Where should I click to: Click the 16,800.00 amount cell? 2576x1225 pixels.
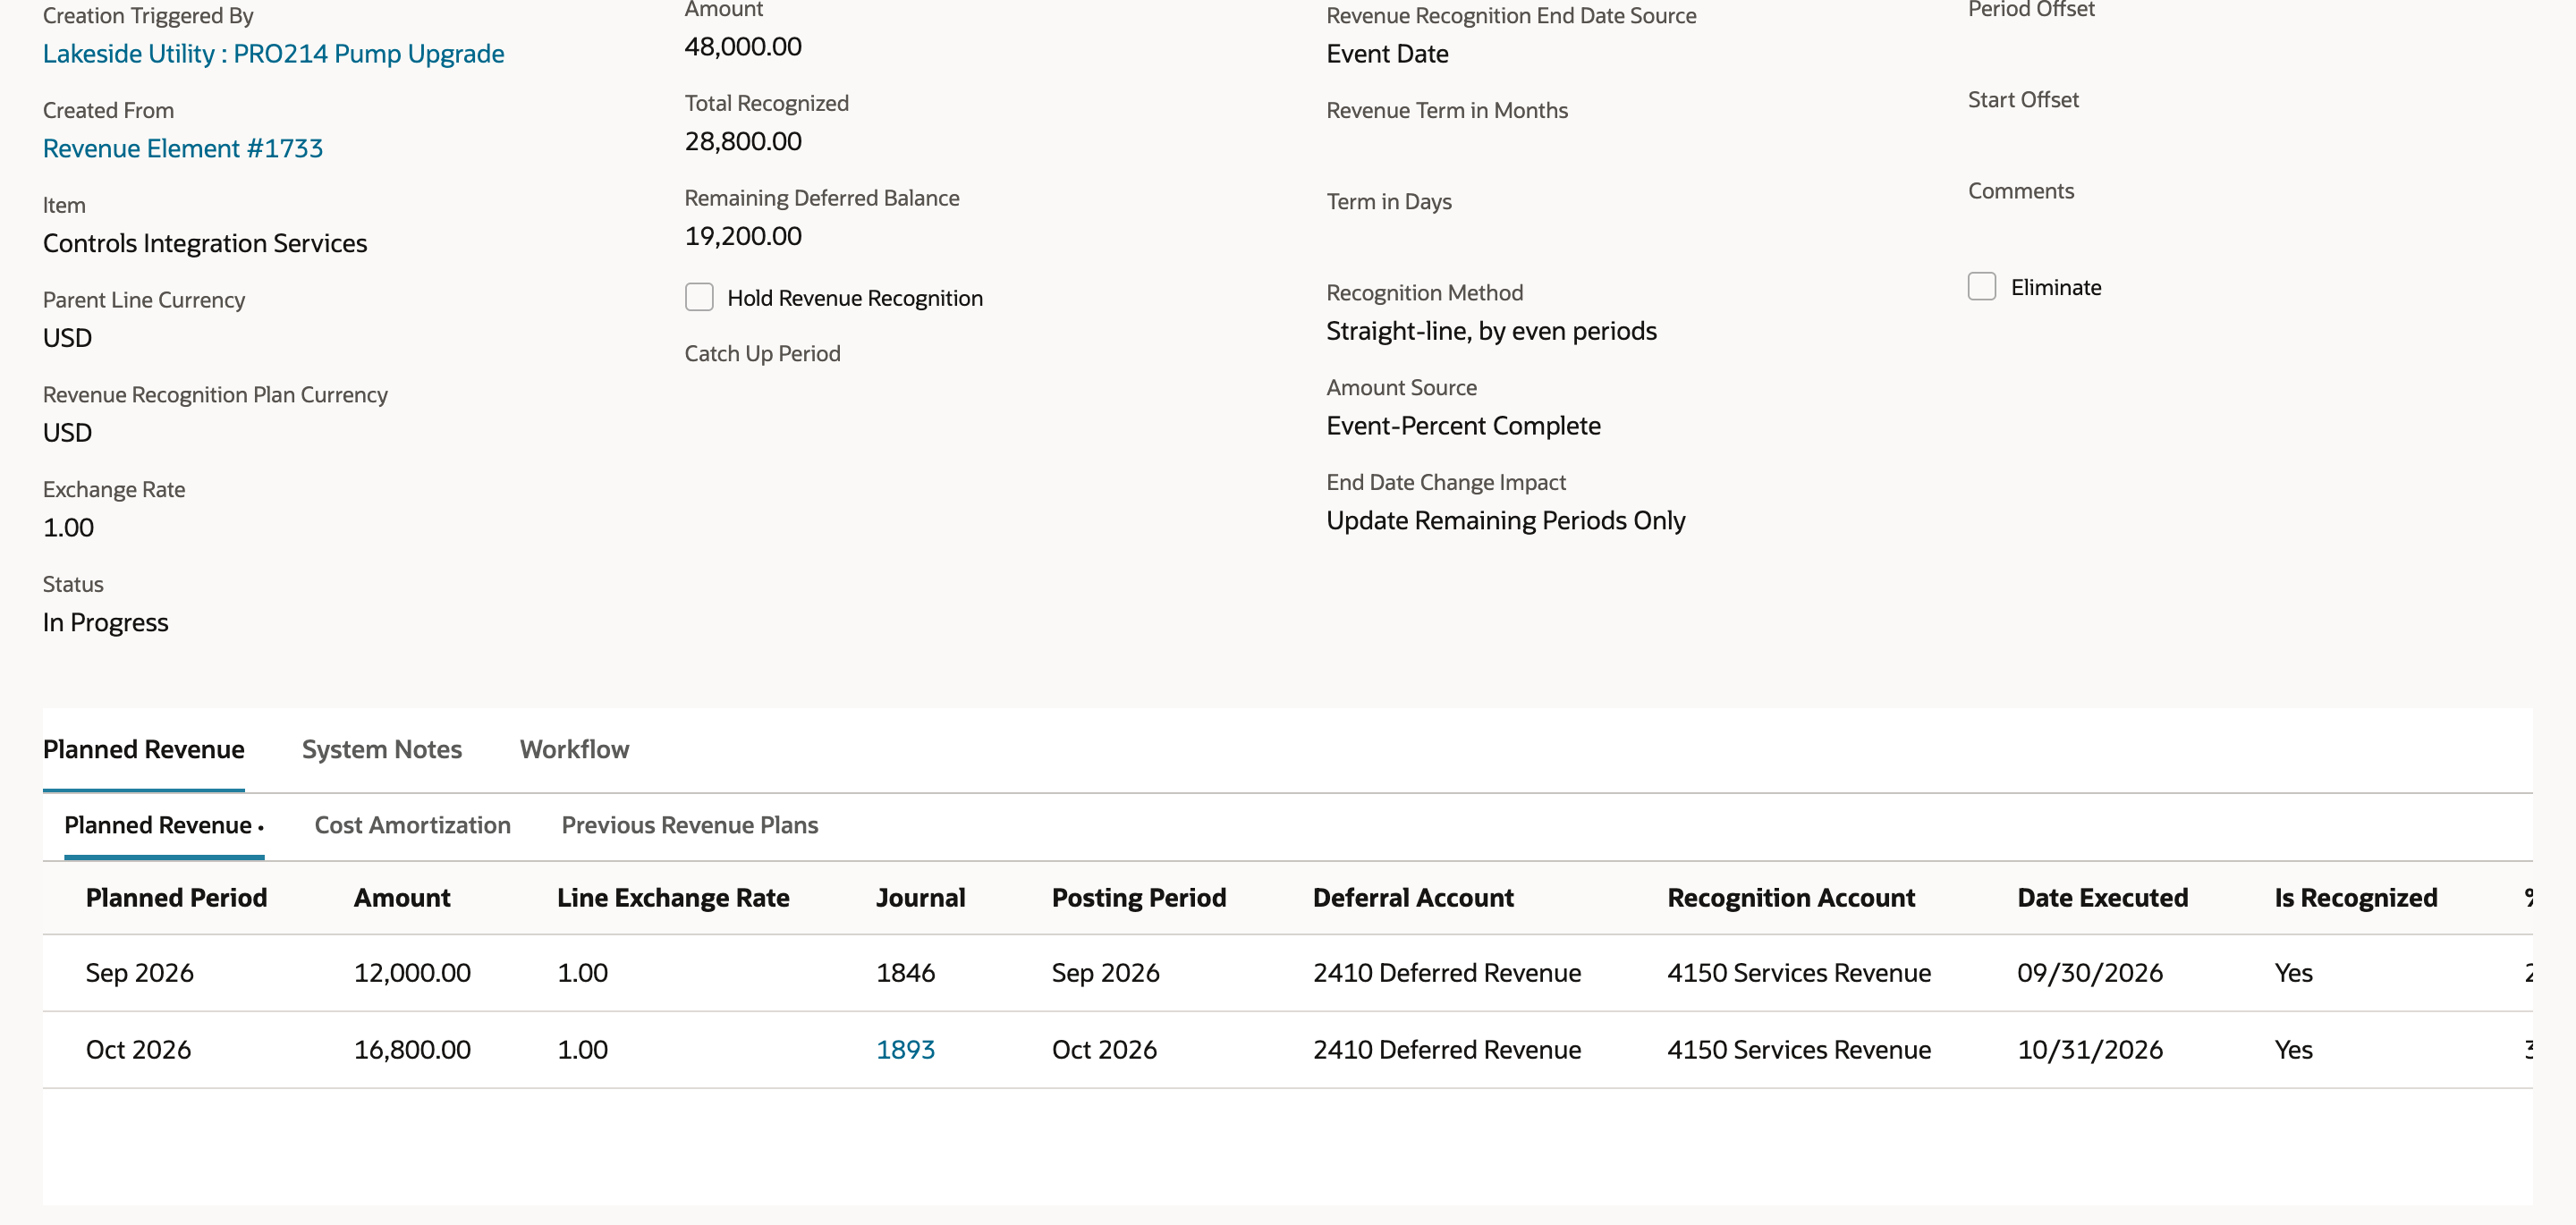(x=412, y=1049)
